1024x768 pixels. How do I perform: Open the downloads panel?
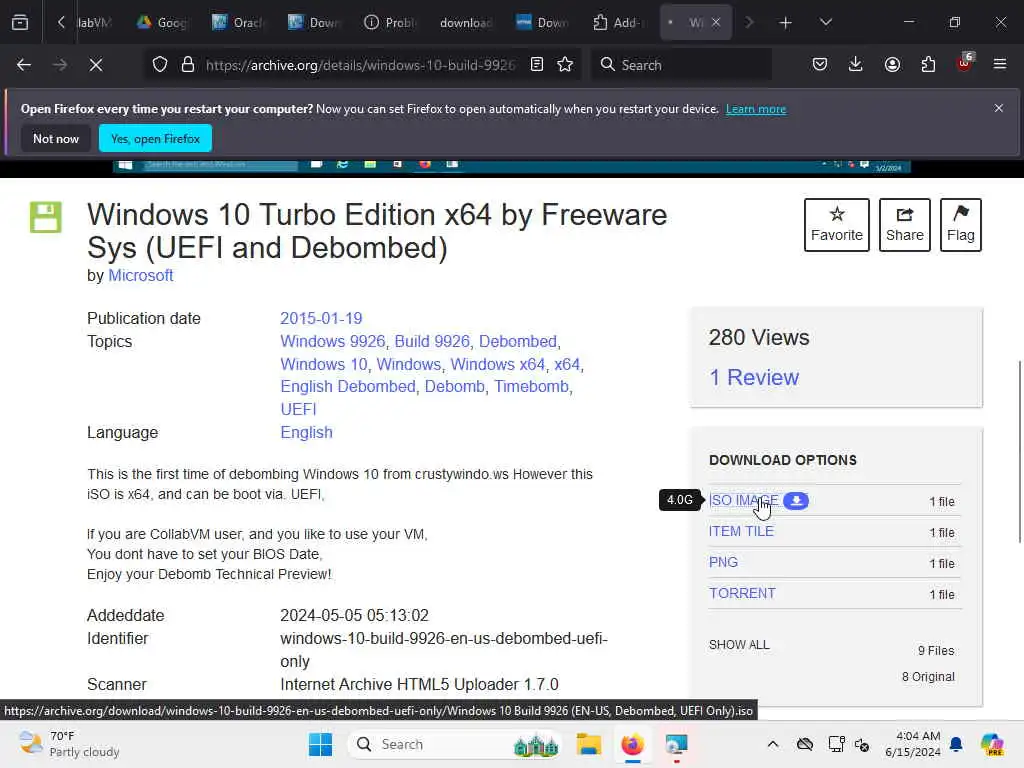(856, 65)
